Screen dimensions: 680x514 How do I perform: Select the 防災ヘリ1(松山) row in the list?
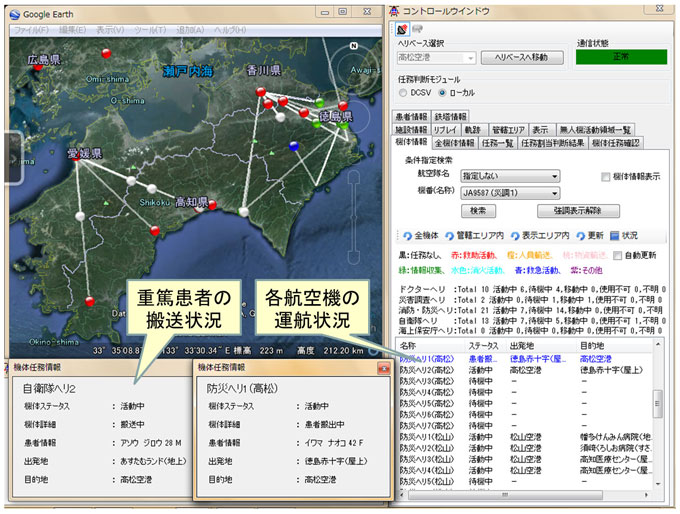(x=525, y=437)
